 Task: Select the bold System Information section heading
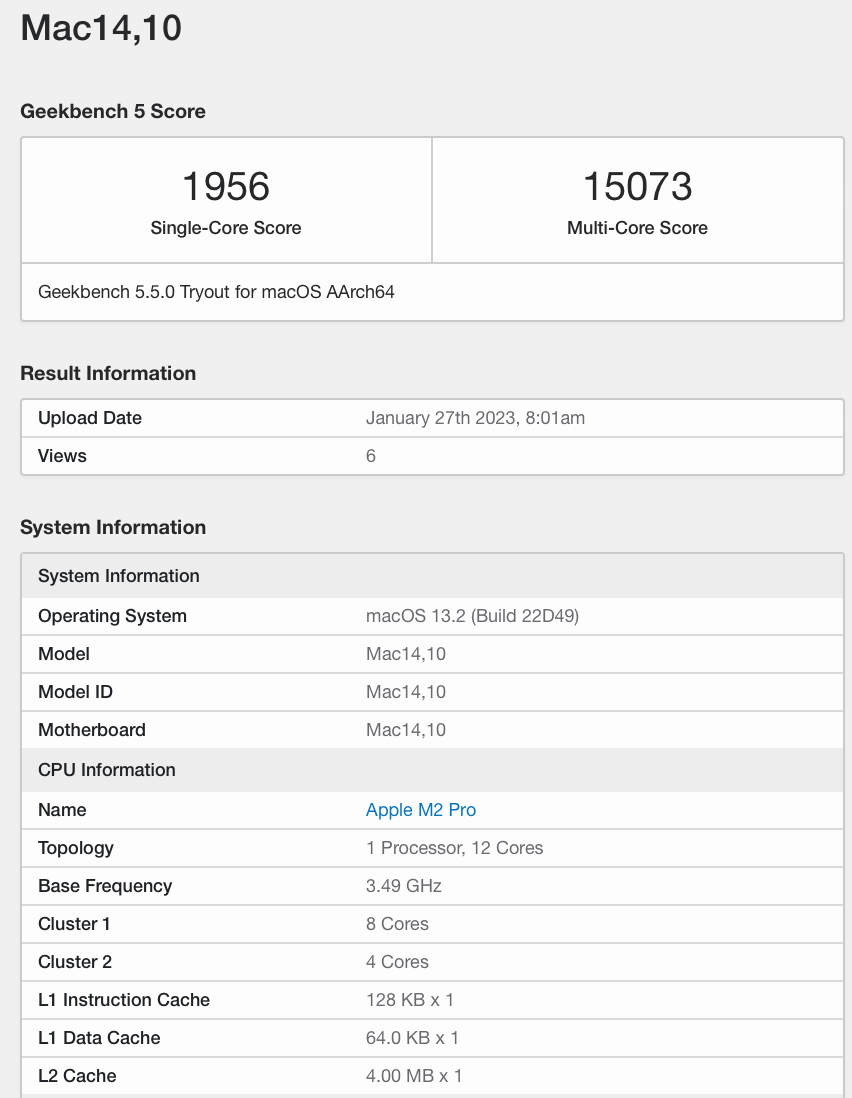pyautogui.click(x=113, y=527)
